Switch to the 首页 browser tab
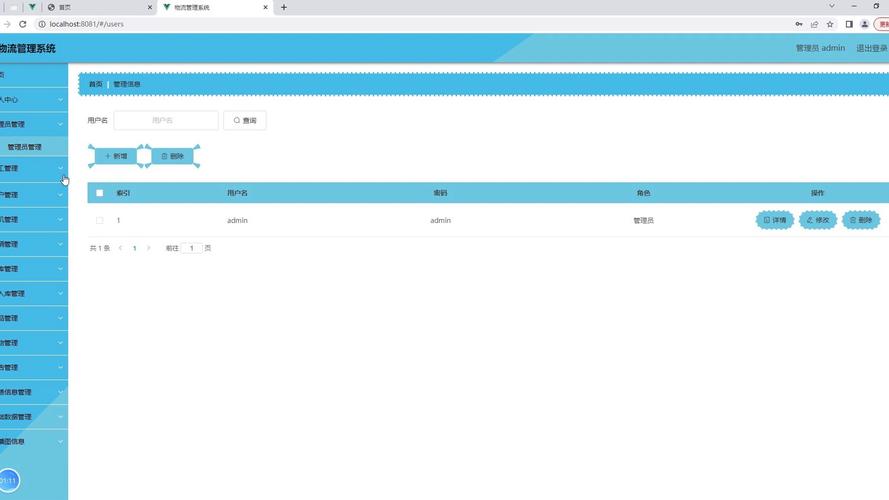The height and width of the screenshot is (500, 889). click(x=95, y=7)
